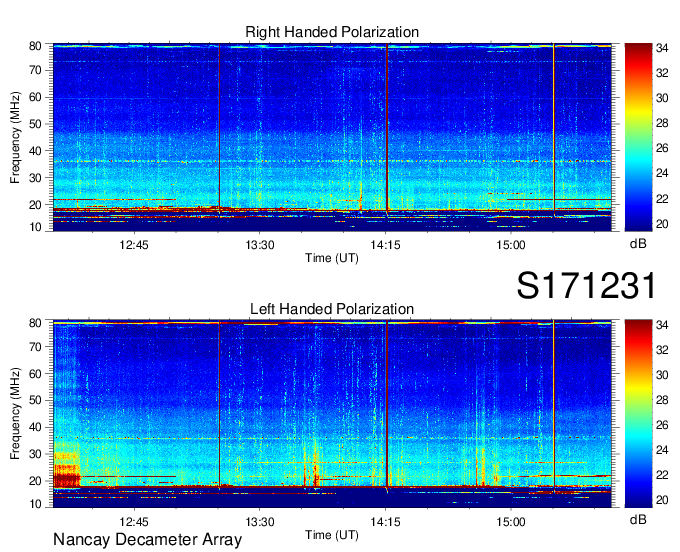
Task: Click the 50 MHz tick on Right Handed plot
Action: 35,124
